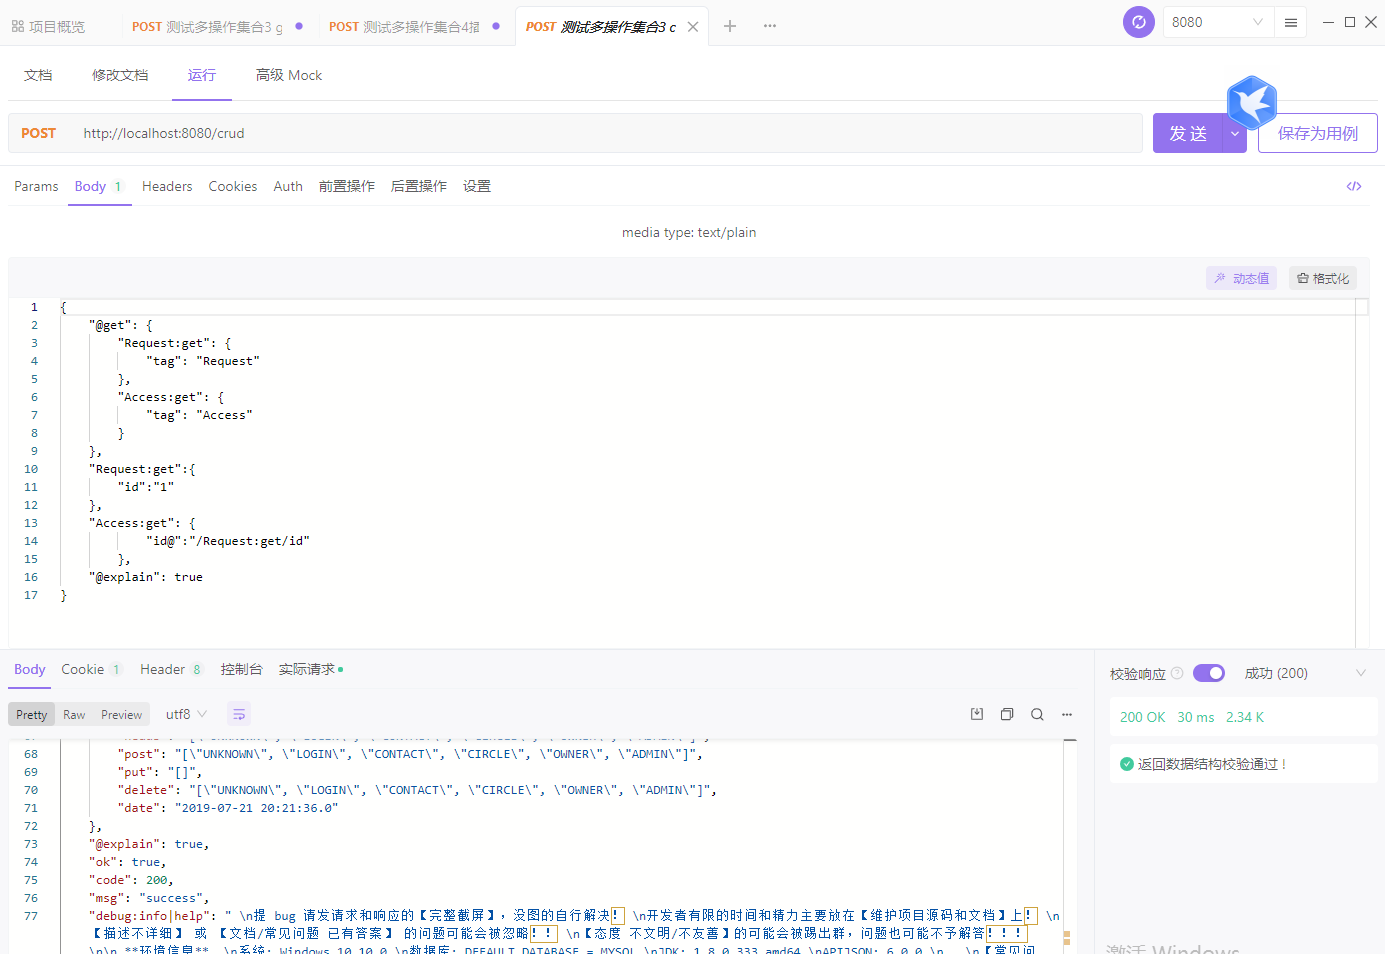Click the 保存为用例 button

pos(1317,133)
